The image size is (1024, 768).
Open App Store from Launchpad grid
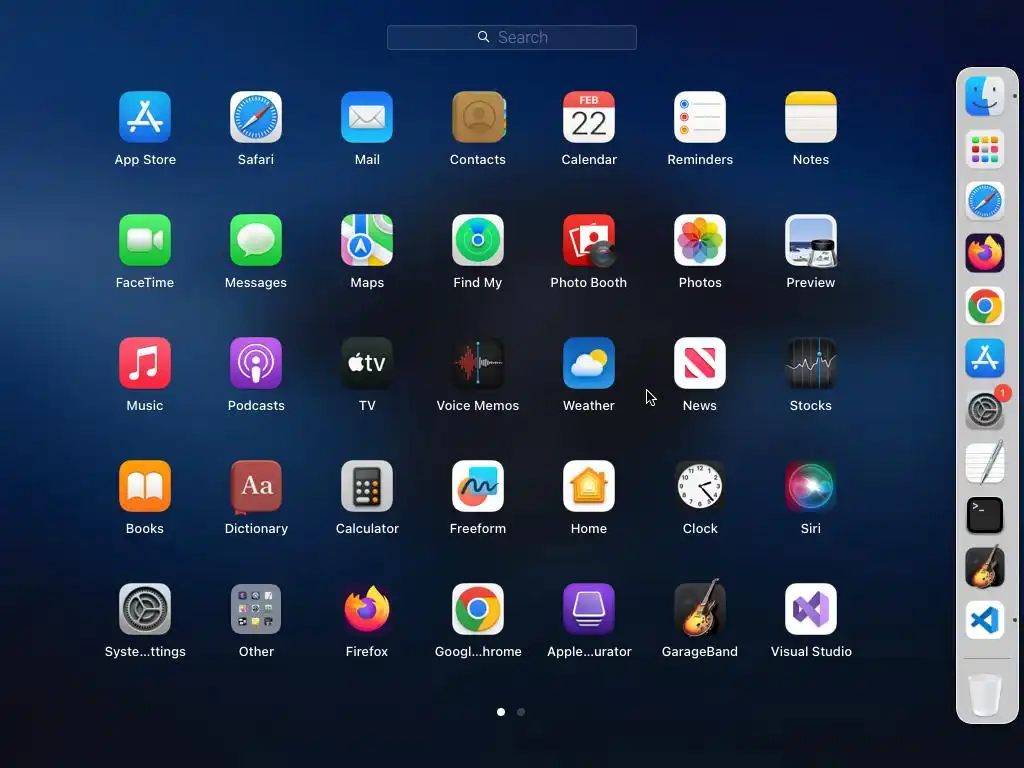(x=145, y=118)
